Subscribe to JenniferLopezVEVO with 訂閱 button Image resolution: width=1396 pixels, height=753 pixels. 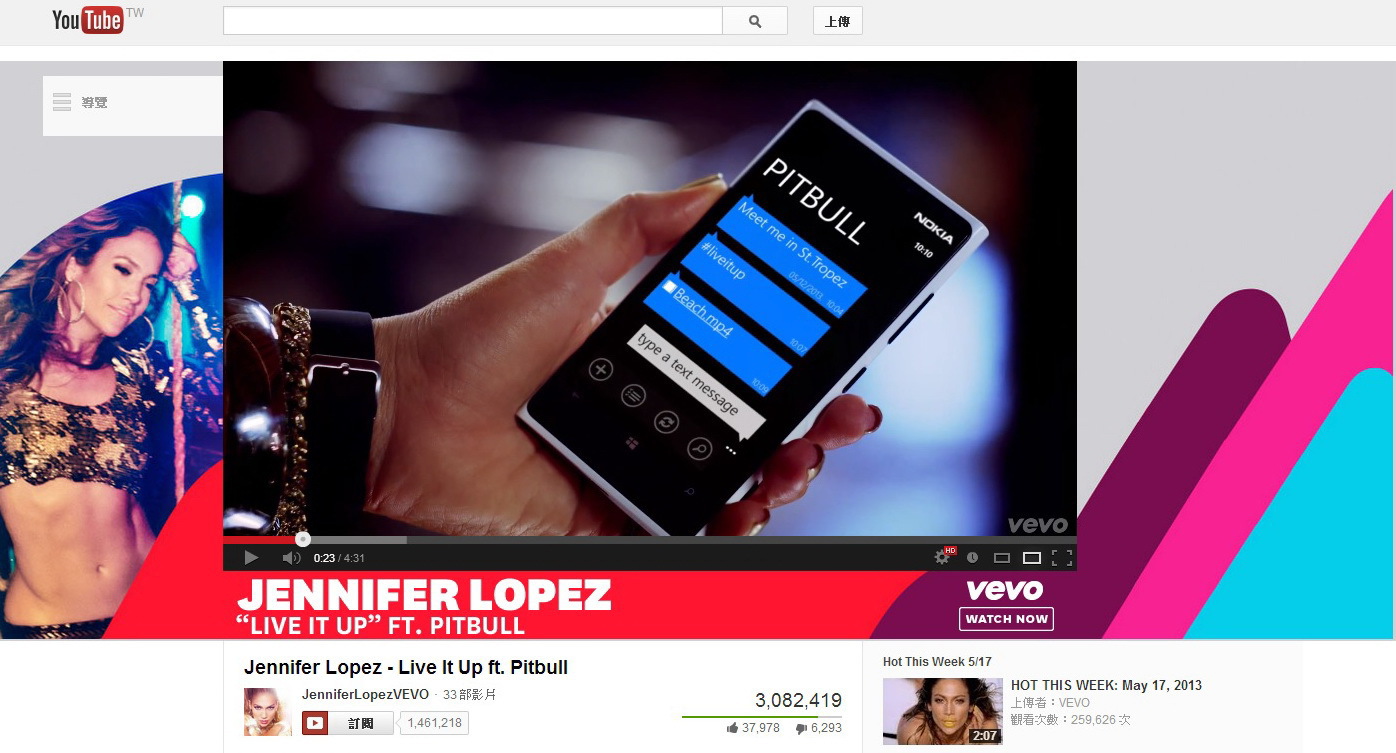point(348,723)
